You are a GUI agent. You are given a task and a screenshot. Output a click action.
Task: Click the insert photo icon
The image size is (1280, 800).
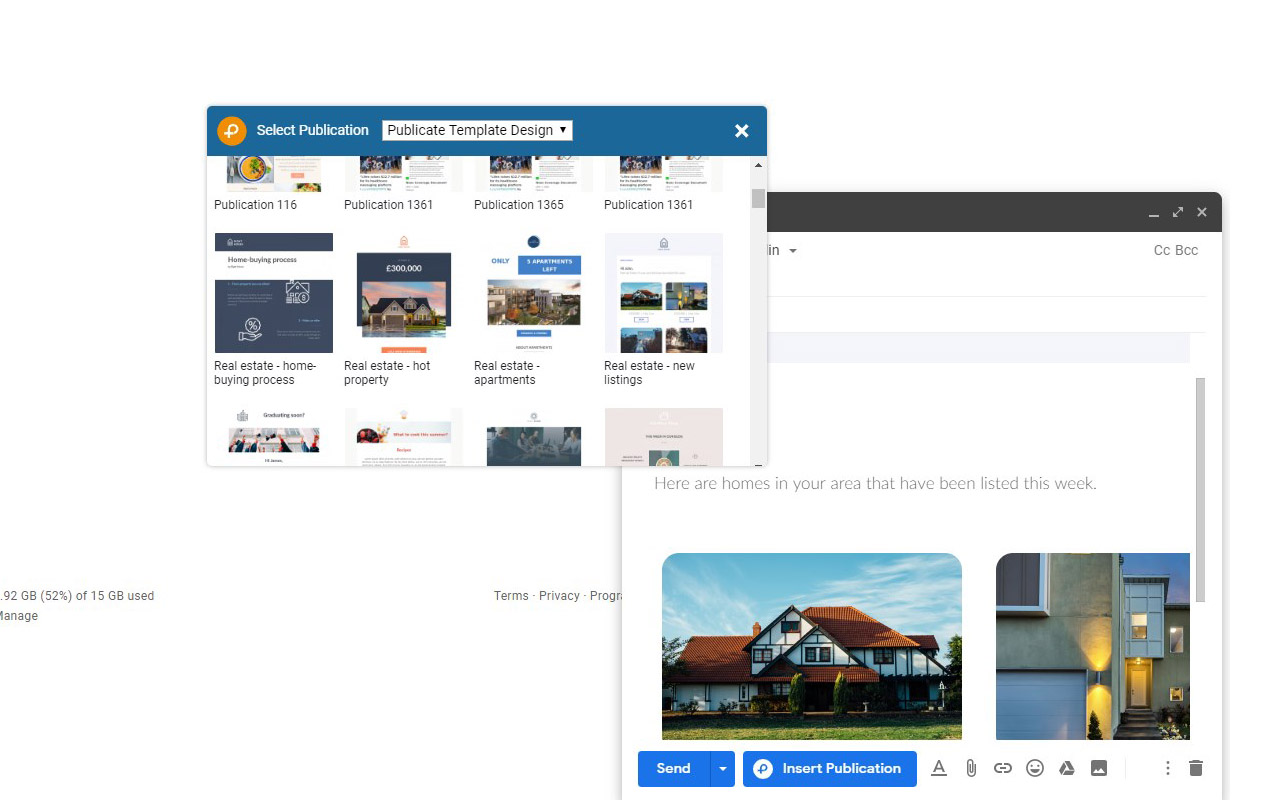pos(1099,768)
